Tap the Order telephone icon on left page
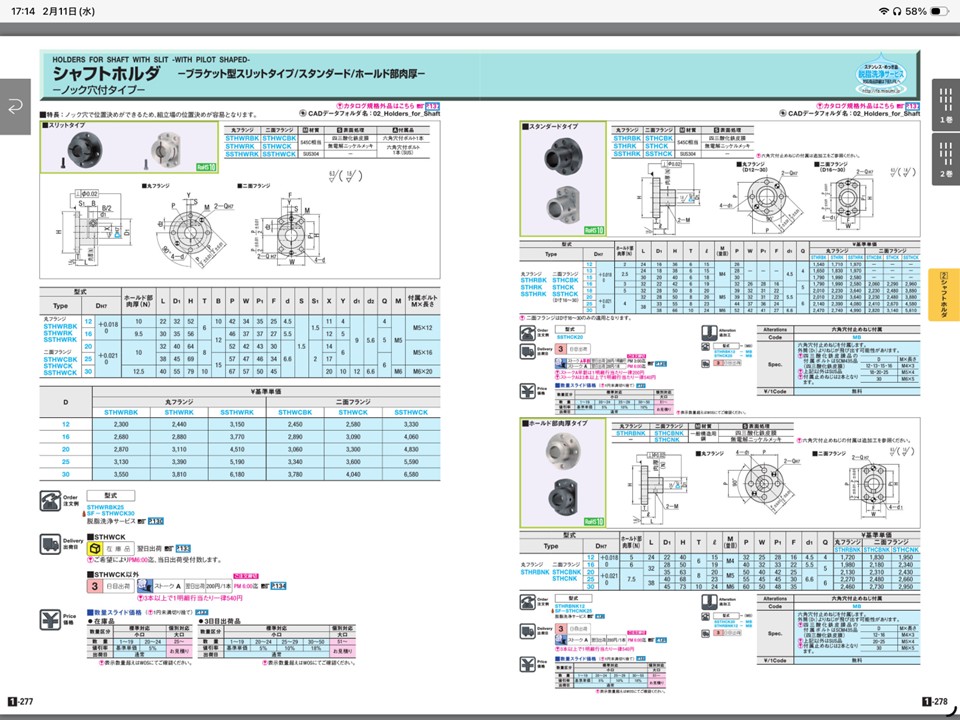The height and width of the screenshot is (720, 960). point(49,501)
